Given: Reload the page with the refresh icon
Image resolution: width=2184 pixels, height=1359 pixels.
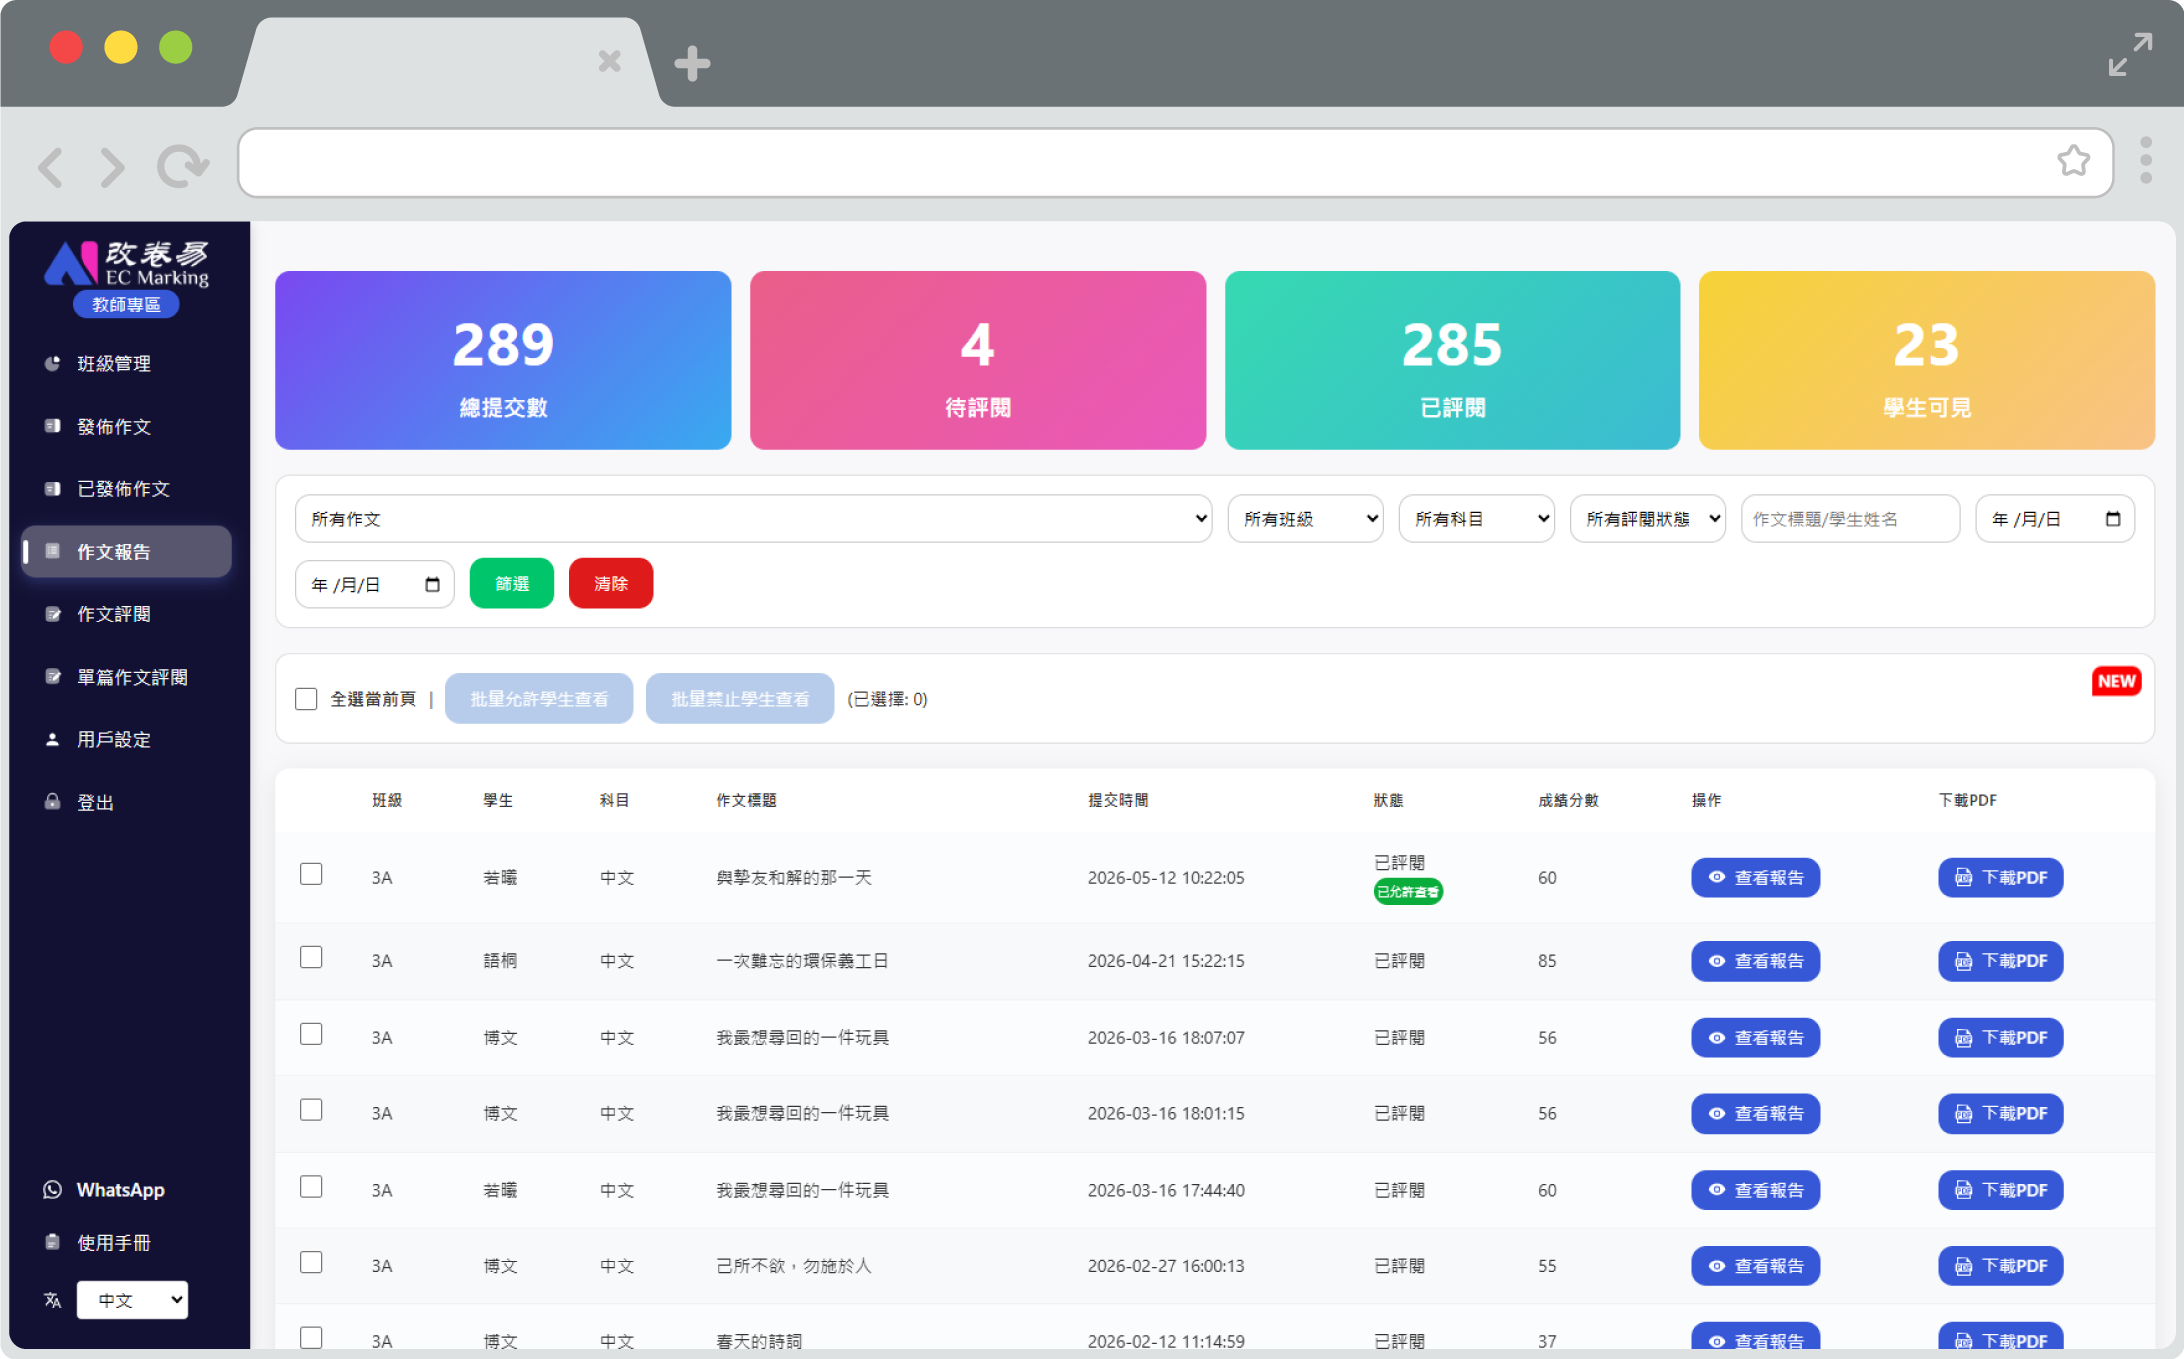Looking at the screenshot, I should click(183, 166).
